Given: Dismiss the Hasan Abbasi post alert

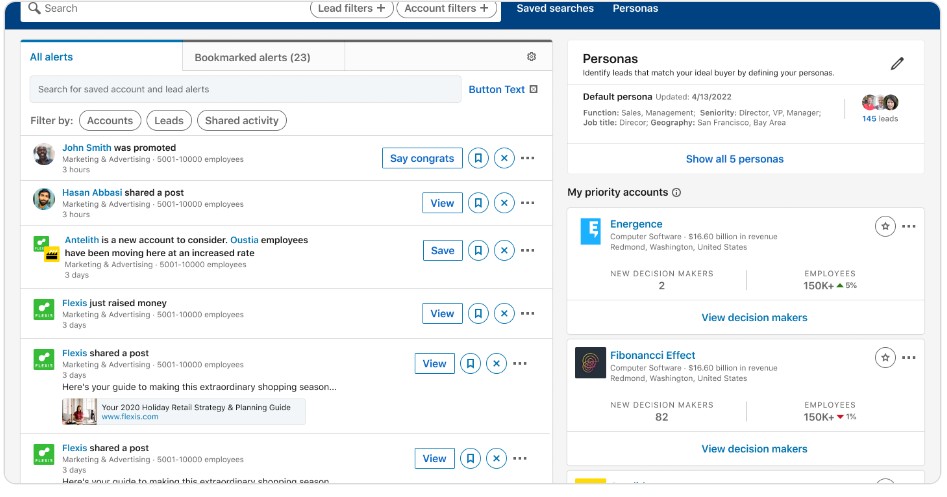Looking at the screenshot, I should click(x=504, y=203).
